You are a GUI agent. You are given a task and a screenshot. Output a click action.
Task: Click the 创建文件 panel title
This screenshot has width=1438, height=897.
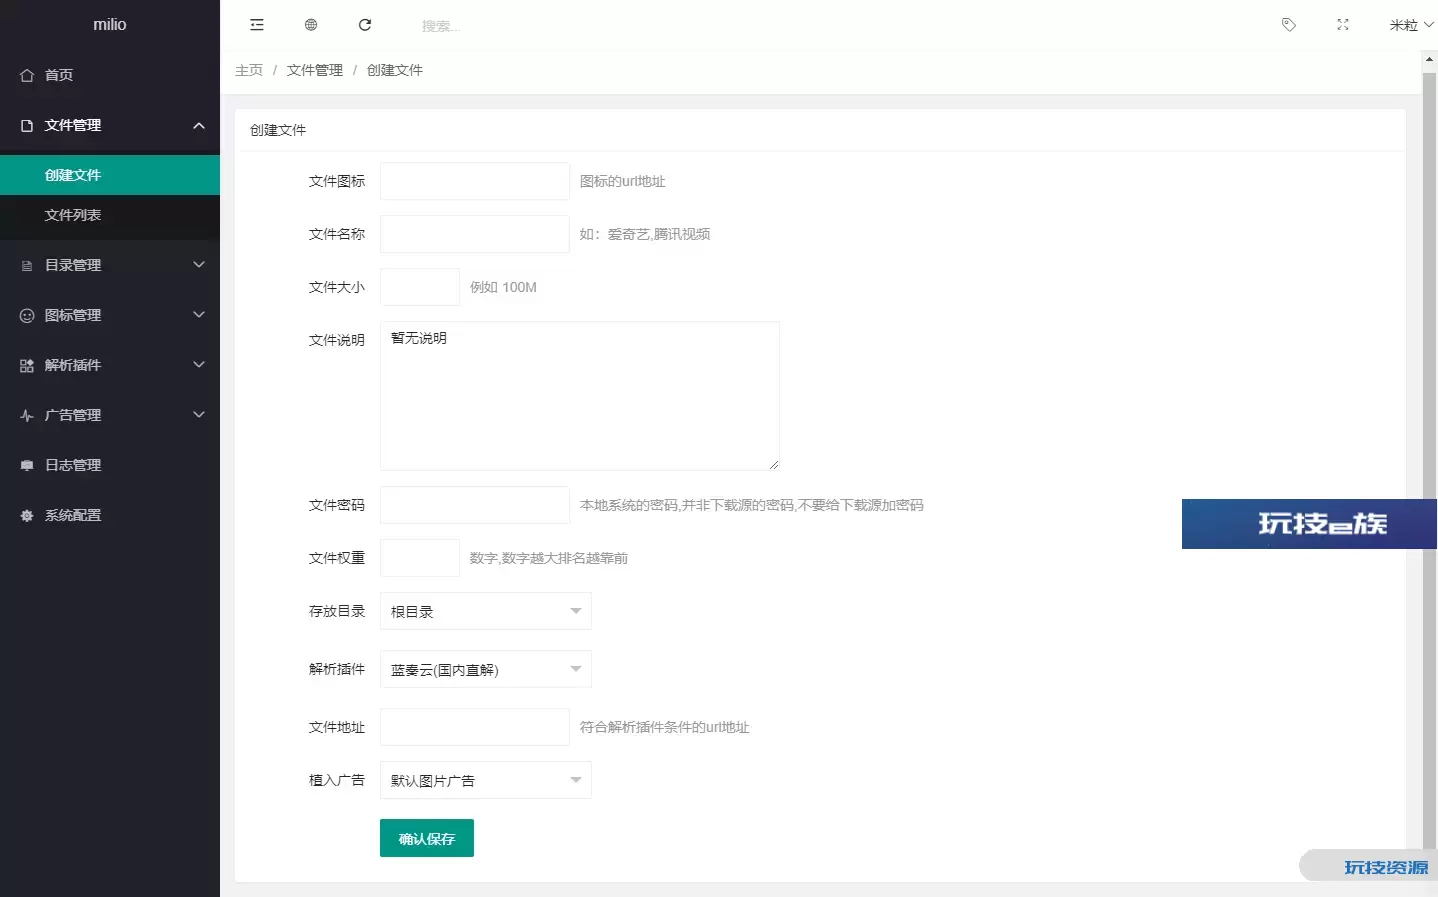click(x=278, y=130)
